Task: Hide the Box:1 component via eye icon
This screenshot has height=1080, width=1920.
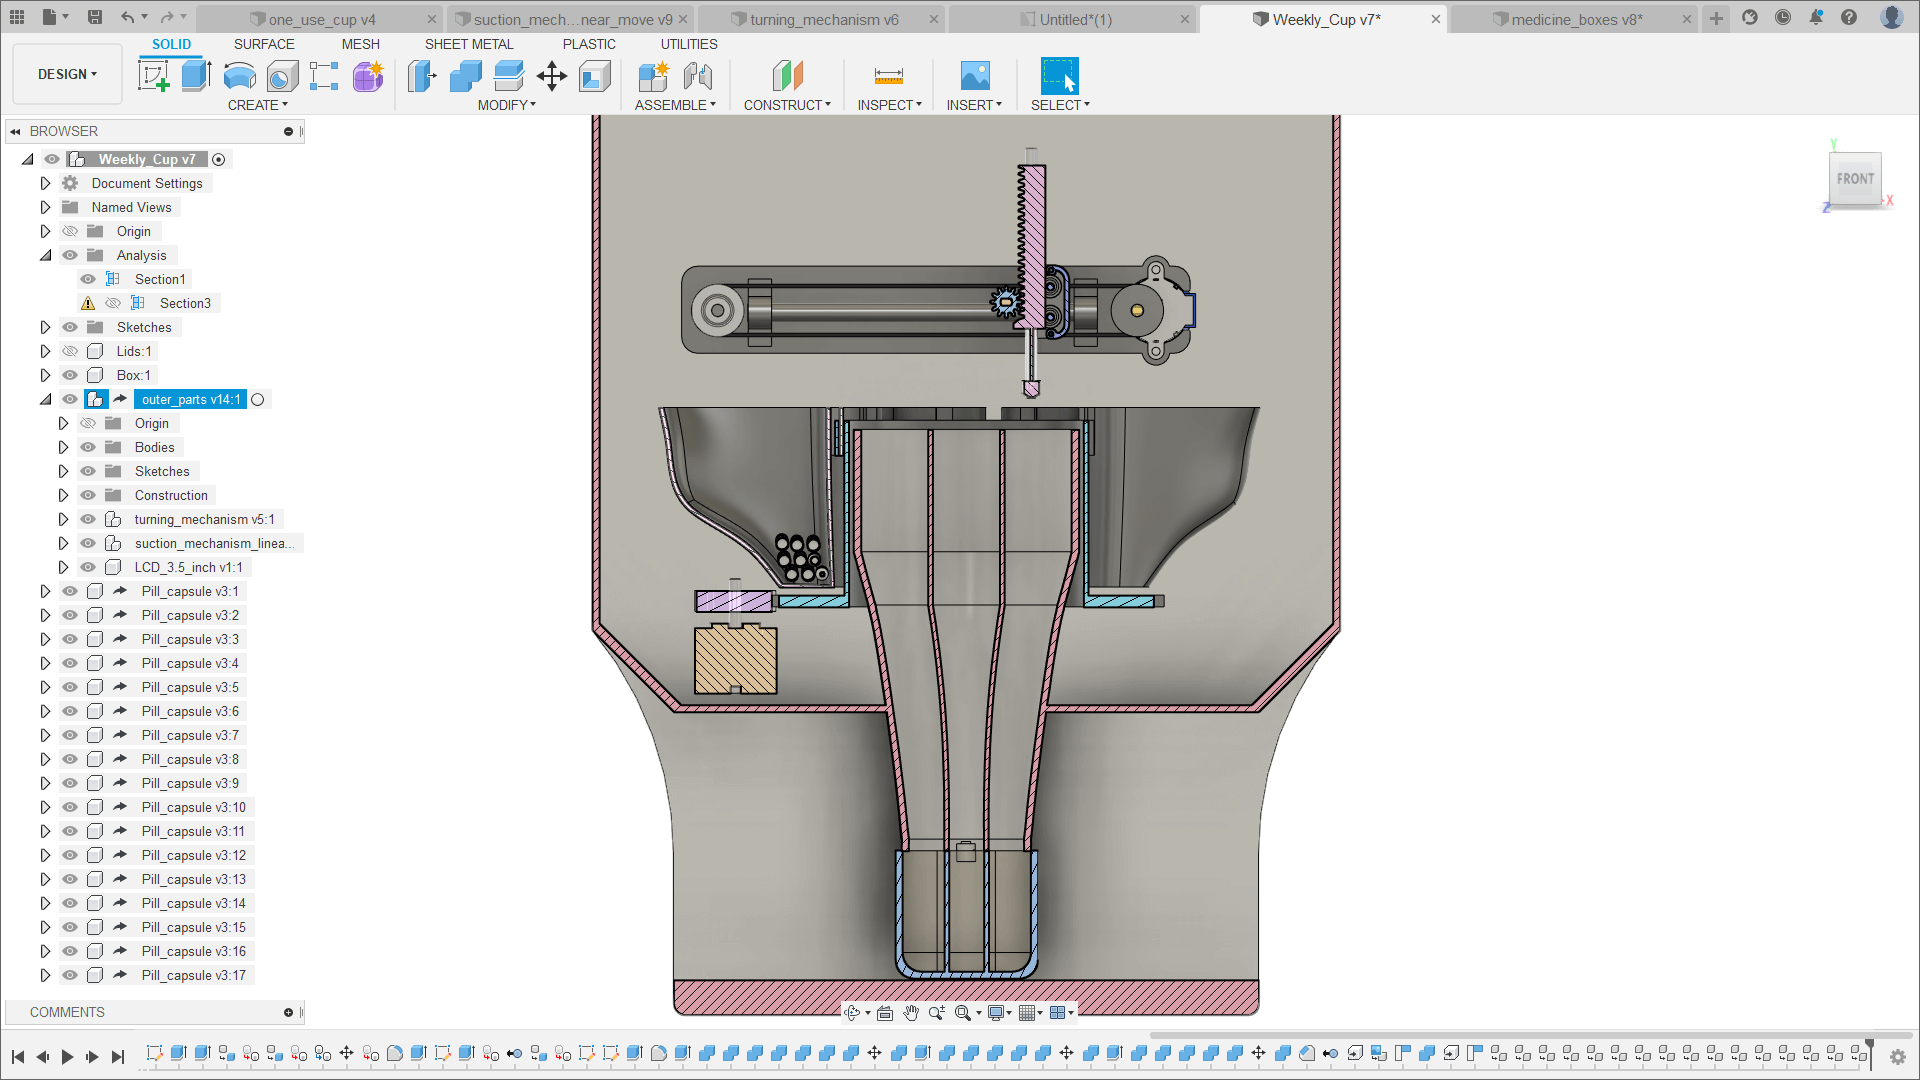Action: coord(70,375)
